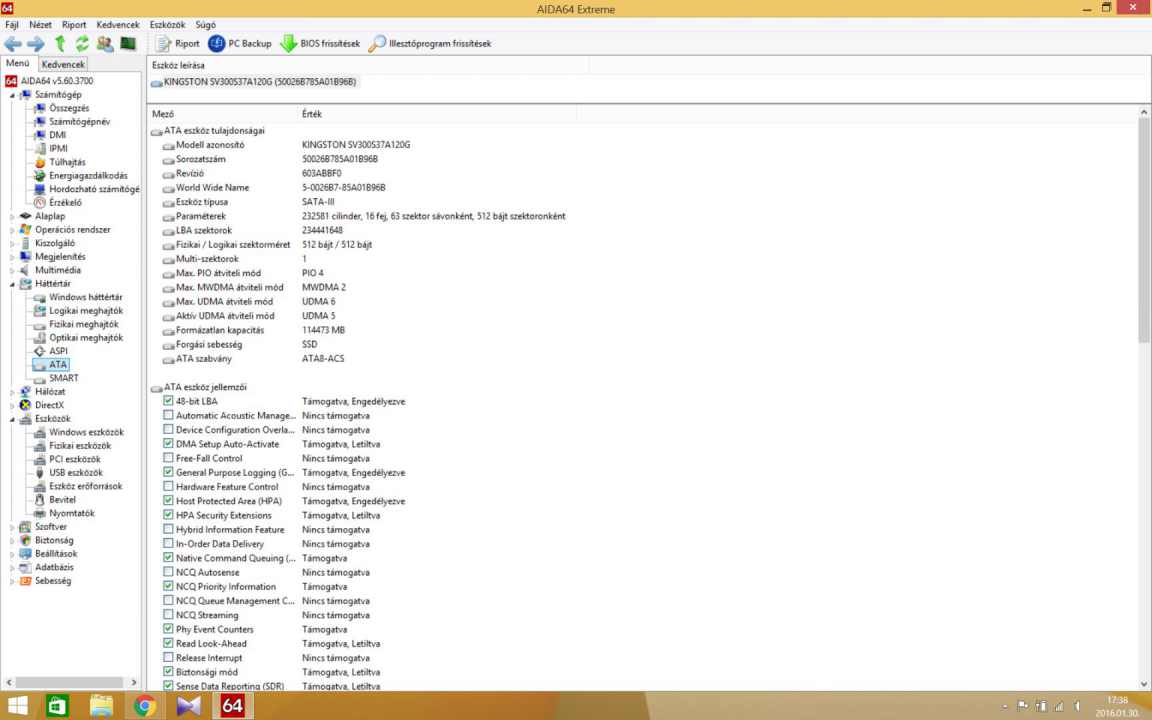Open the Windows Start button
1152x720 pixels.
(16, 706)
